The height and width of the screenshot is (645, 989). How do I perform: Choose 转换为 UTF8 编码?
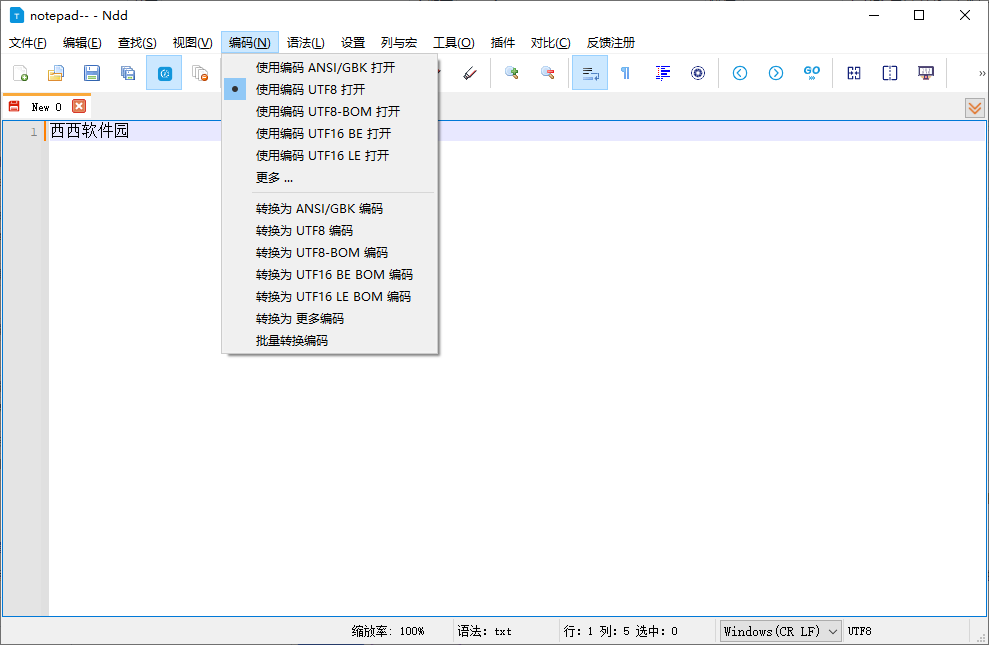tap(330, 231)
